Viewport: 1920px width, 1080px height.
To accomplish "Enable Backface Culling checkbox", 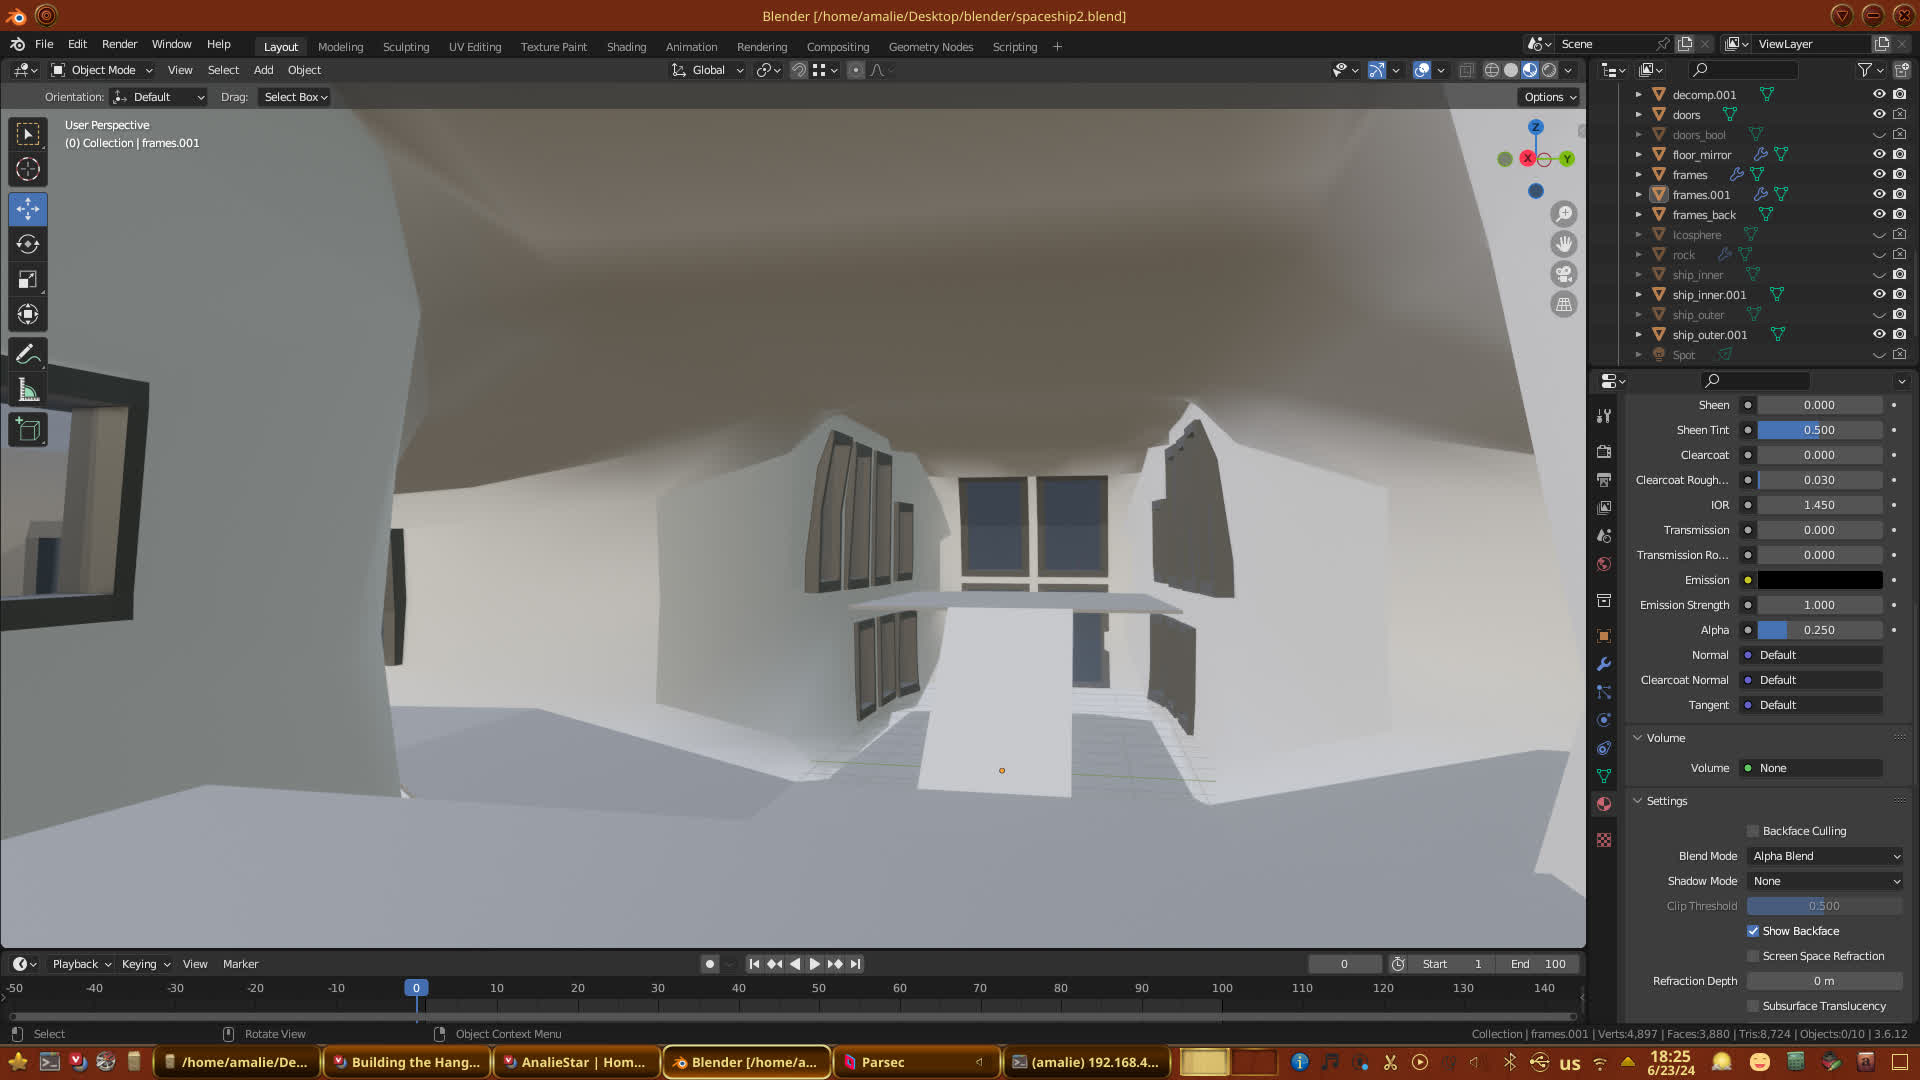I will point(1753,831).
